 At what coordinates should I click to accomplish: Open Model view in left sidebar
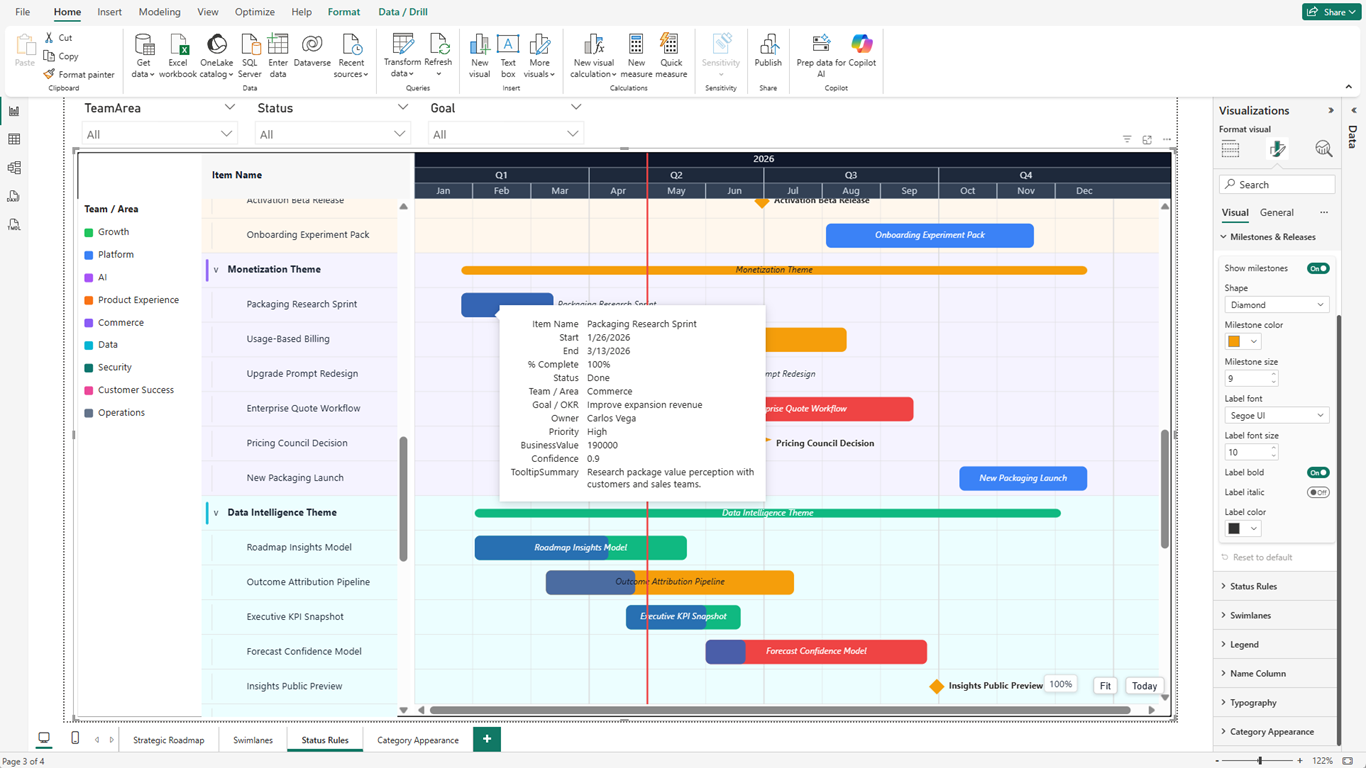tap(14, 168)
